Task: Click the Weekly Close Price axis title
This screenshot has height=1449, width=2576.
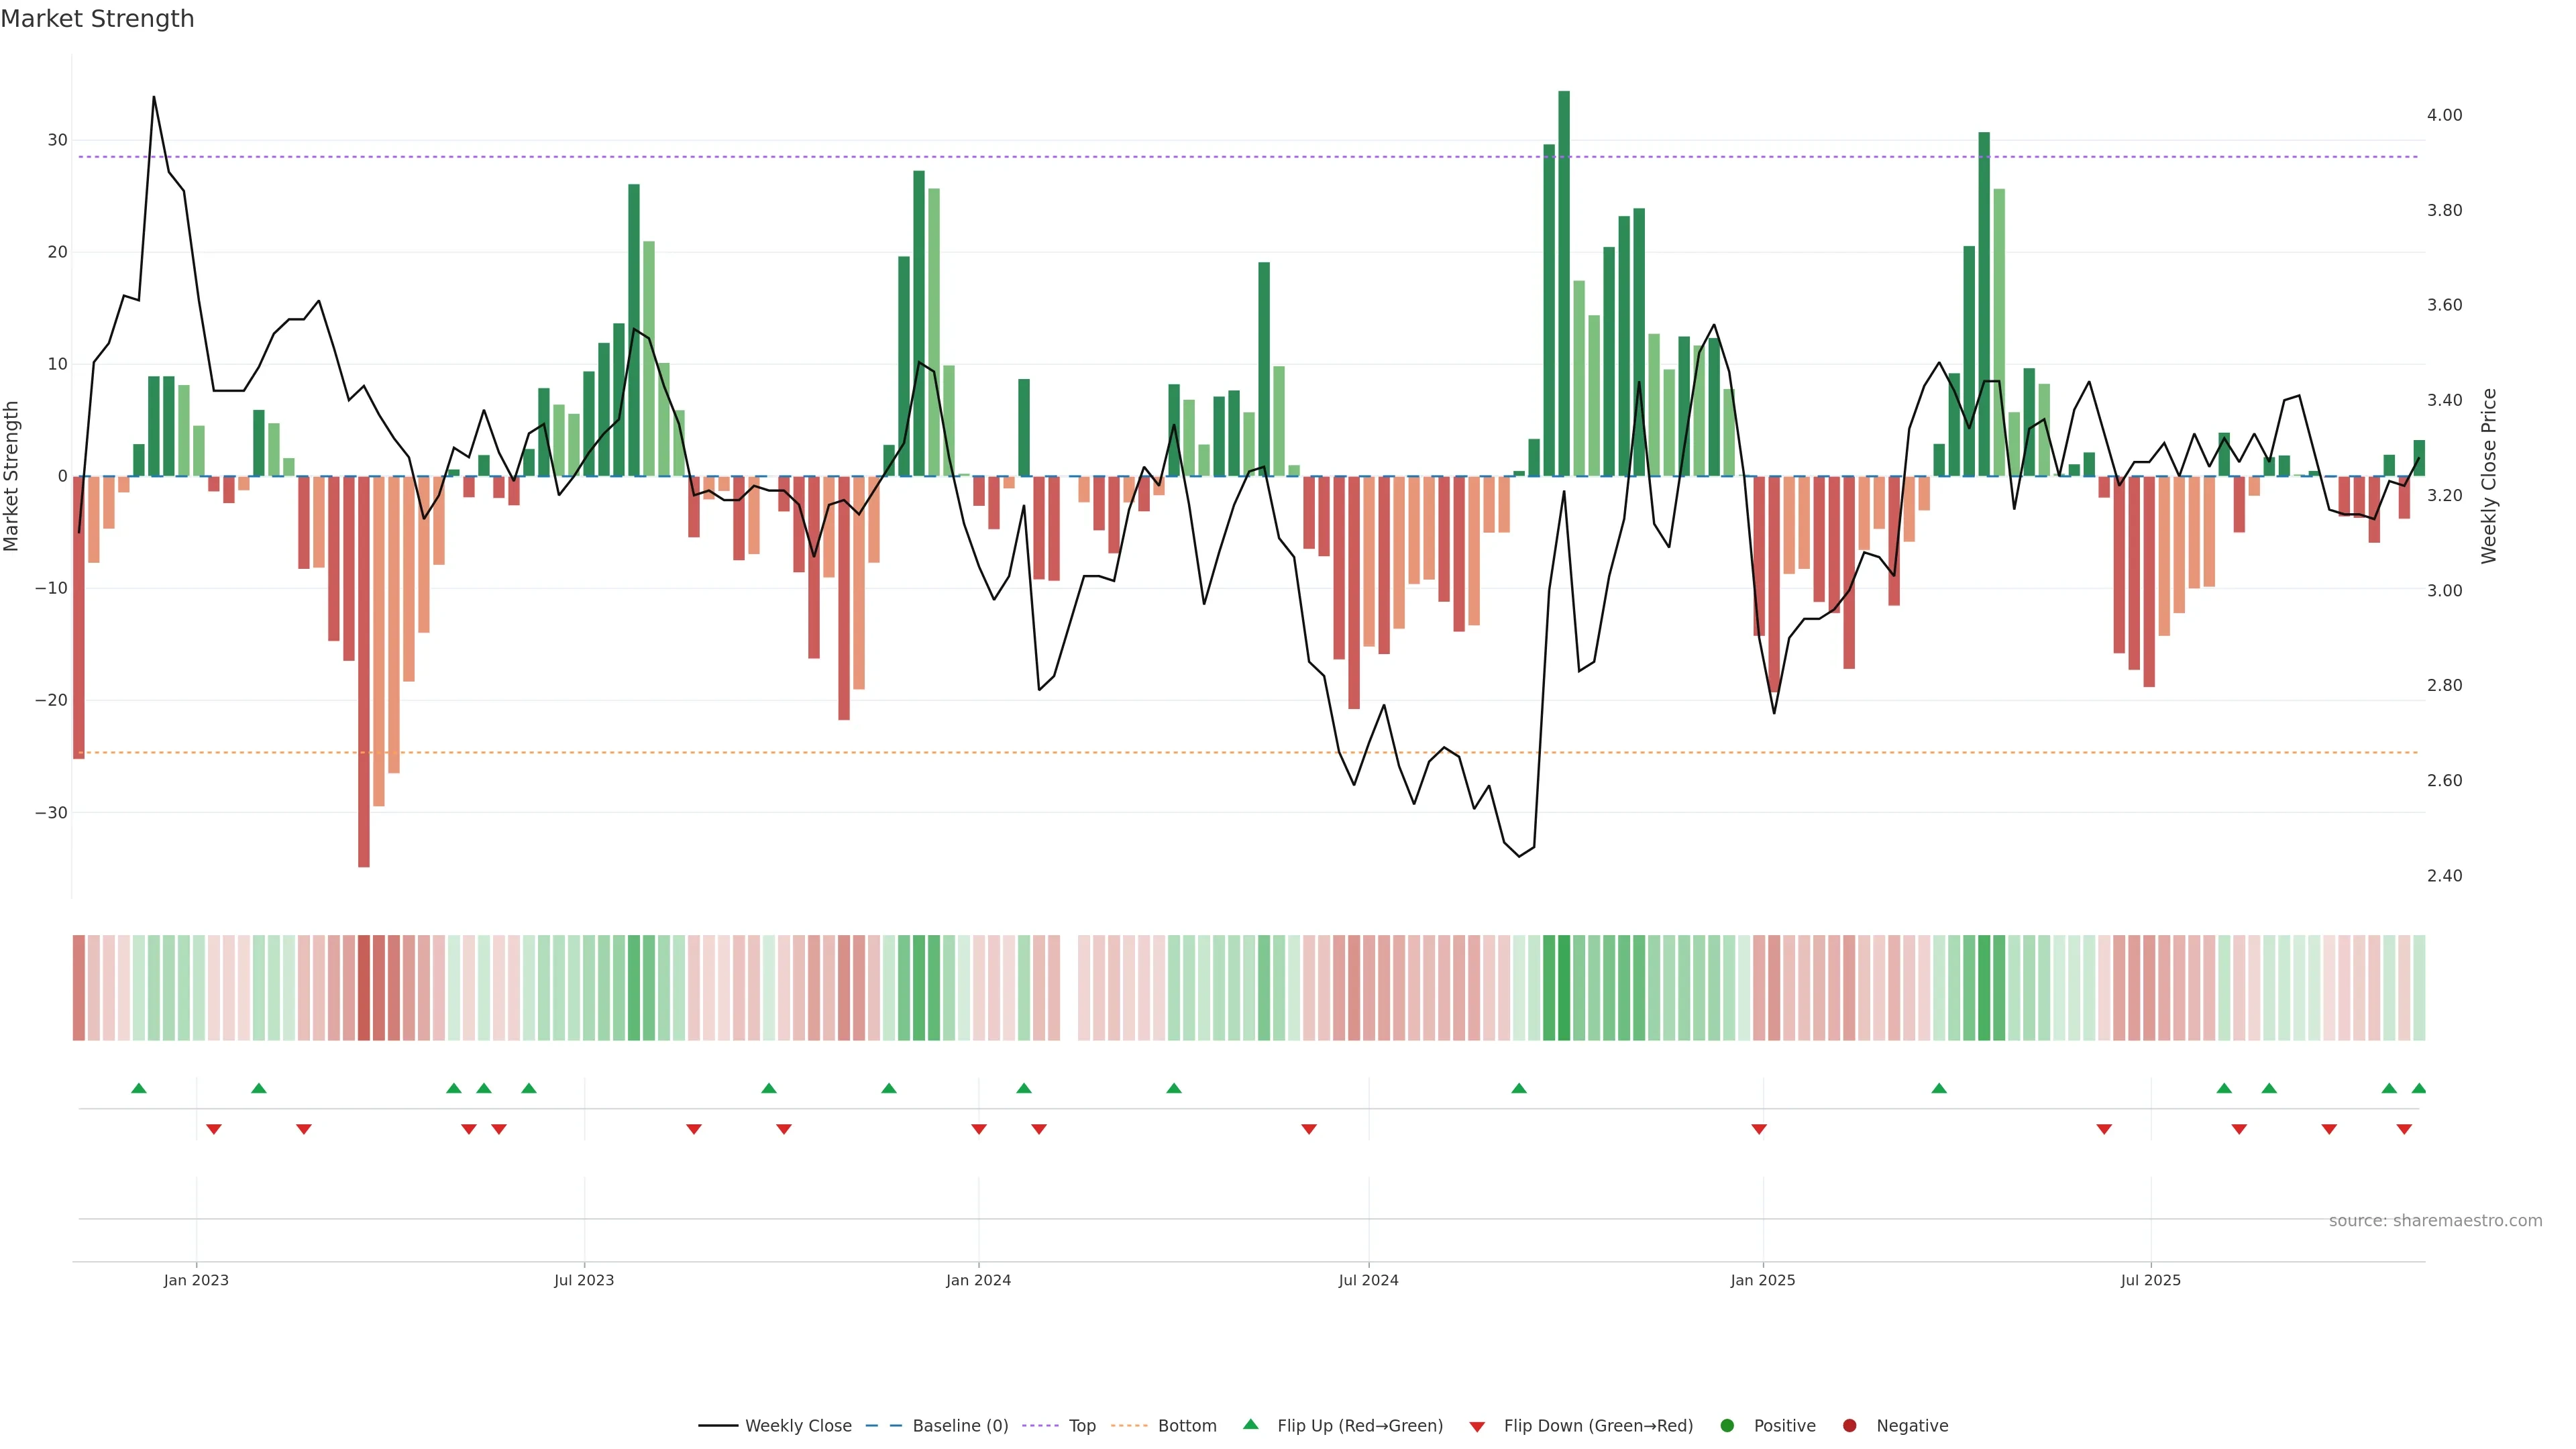Action: (x=2489, y=476)
